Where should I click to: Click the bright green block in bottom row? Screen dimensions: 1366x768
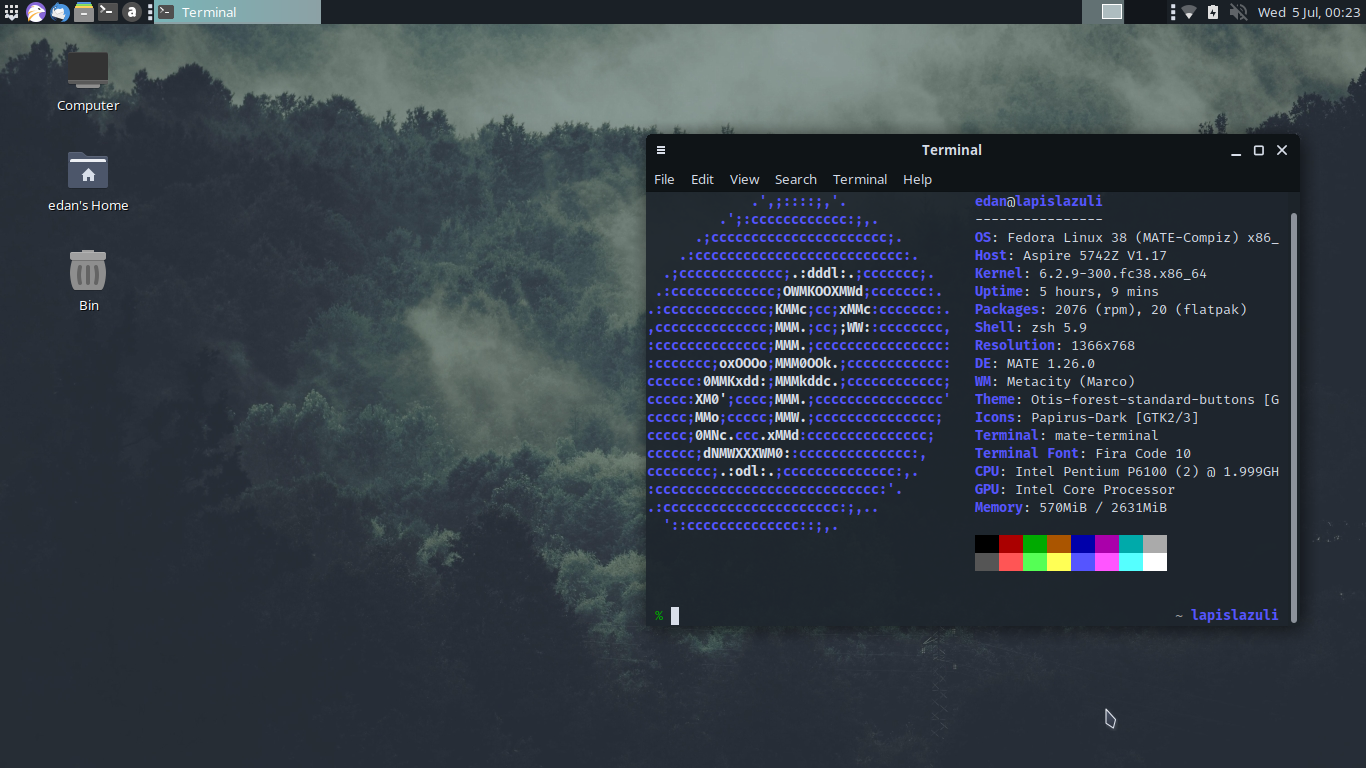[x=1035, y=562]
